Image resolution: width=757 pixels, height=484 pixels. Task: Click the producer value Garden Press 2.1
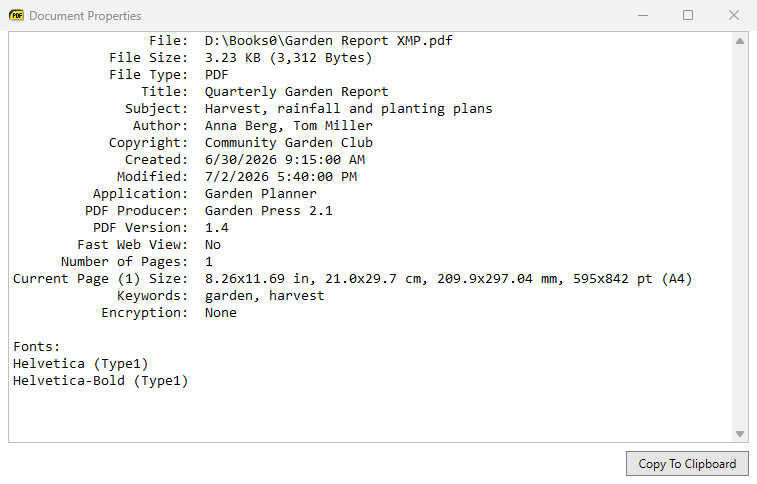point(269,210)
